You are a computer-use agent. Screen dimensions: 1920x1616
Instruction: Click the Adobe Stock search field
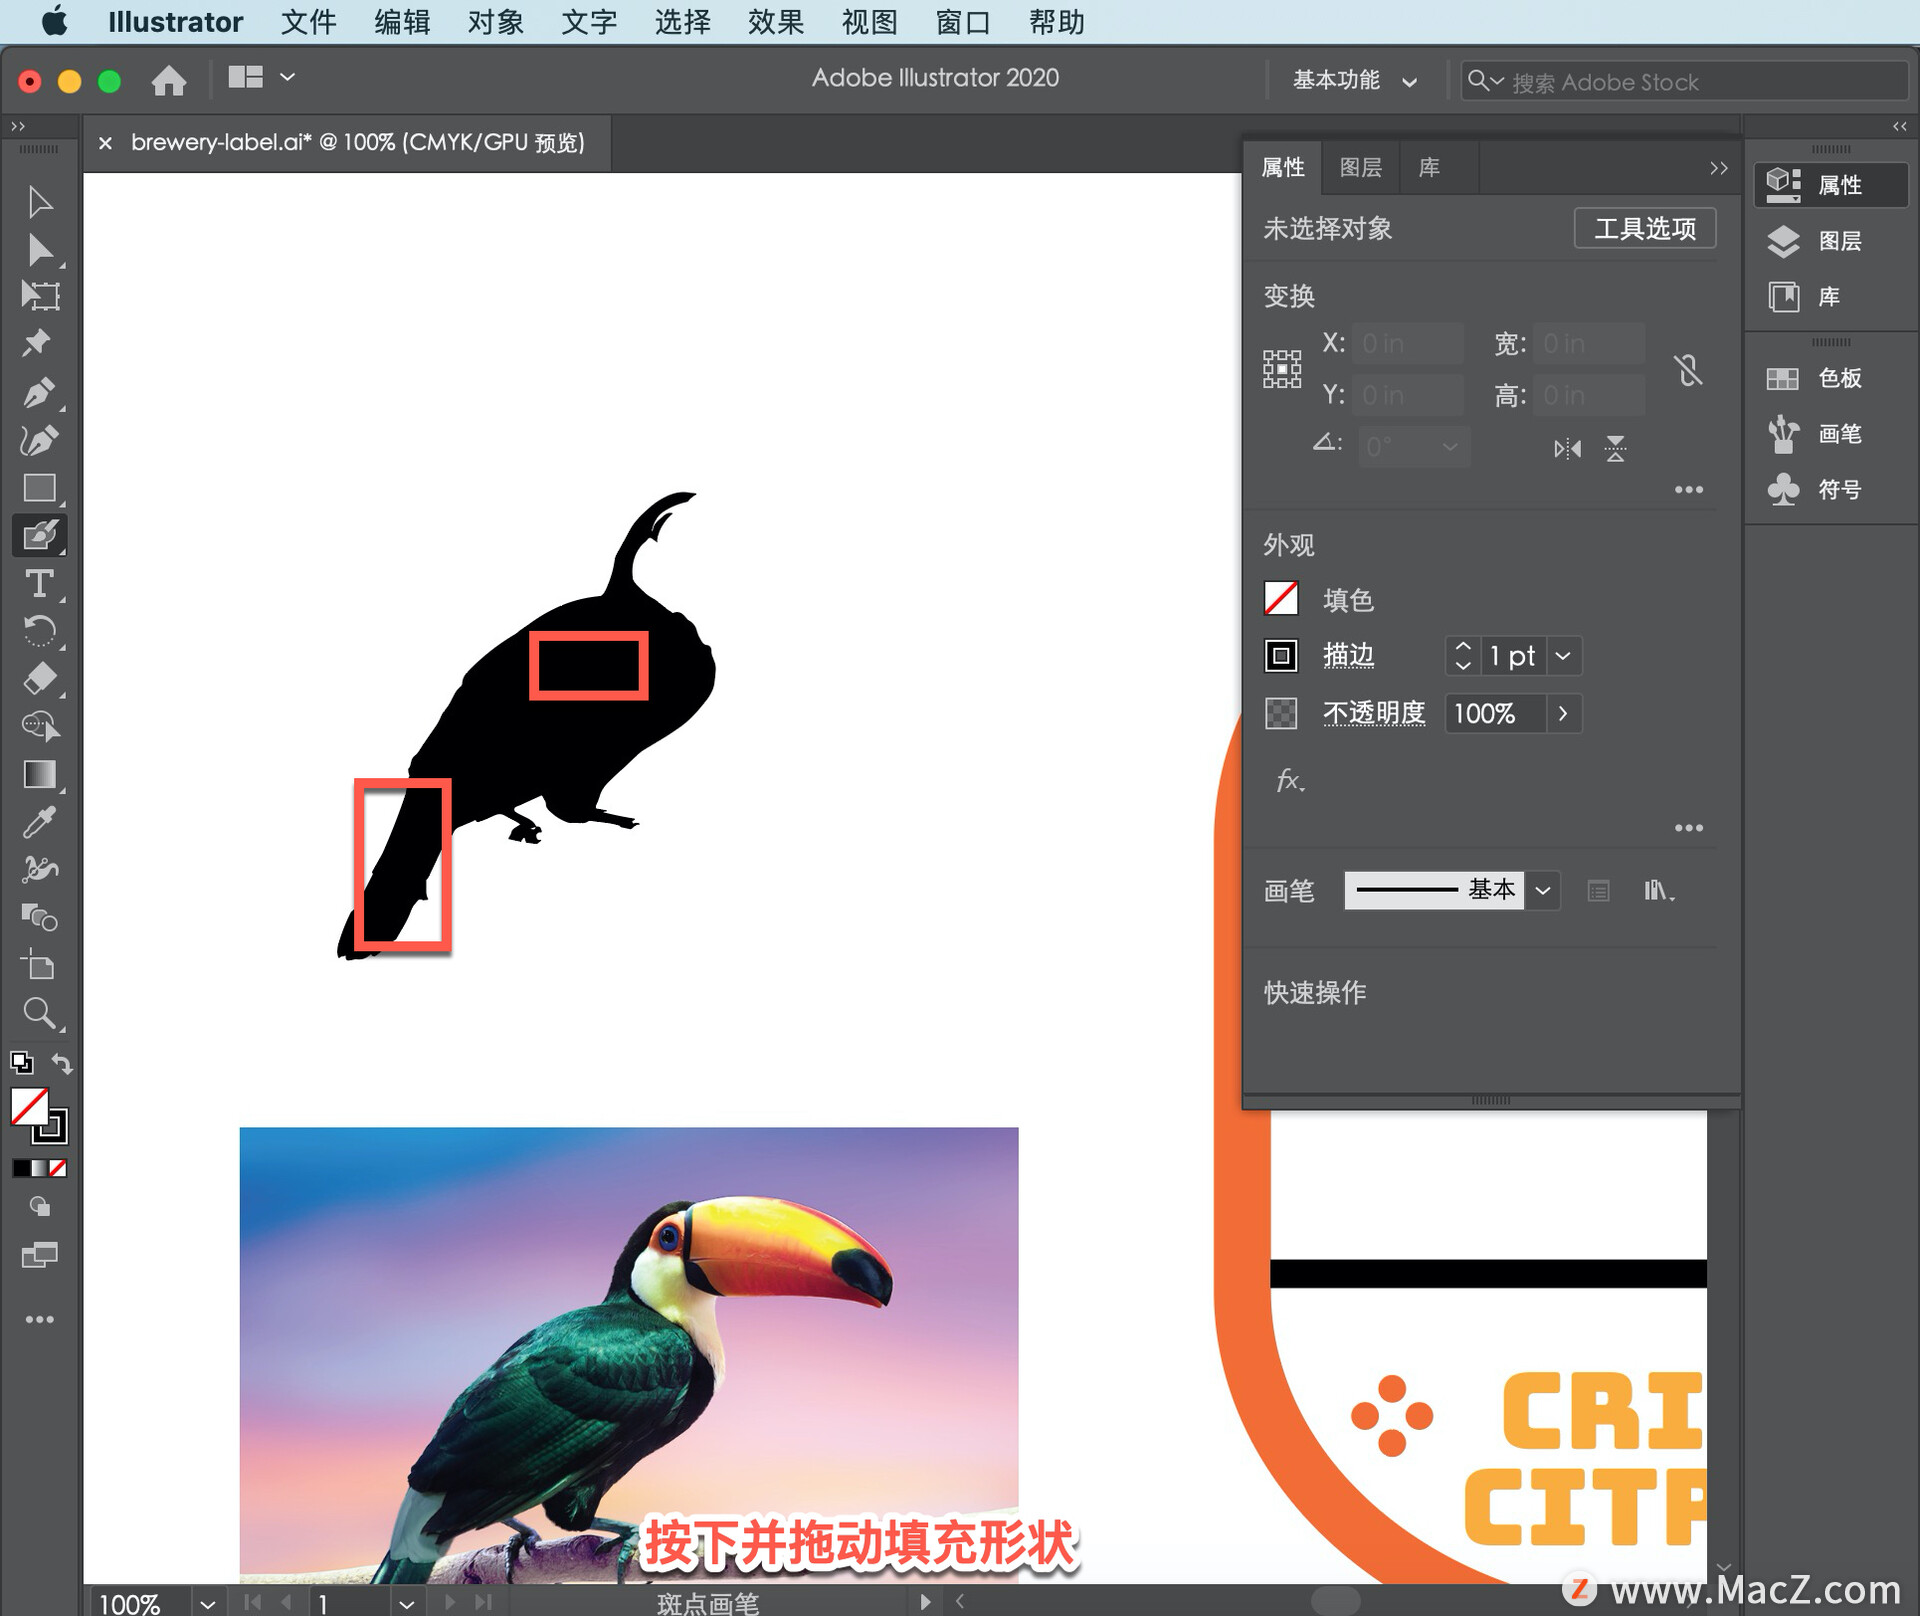1683,81
